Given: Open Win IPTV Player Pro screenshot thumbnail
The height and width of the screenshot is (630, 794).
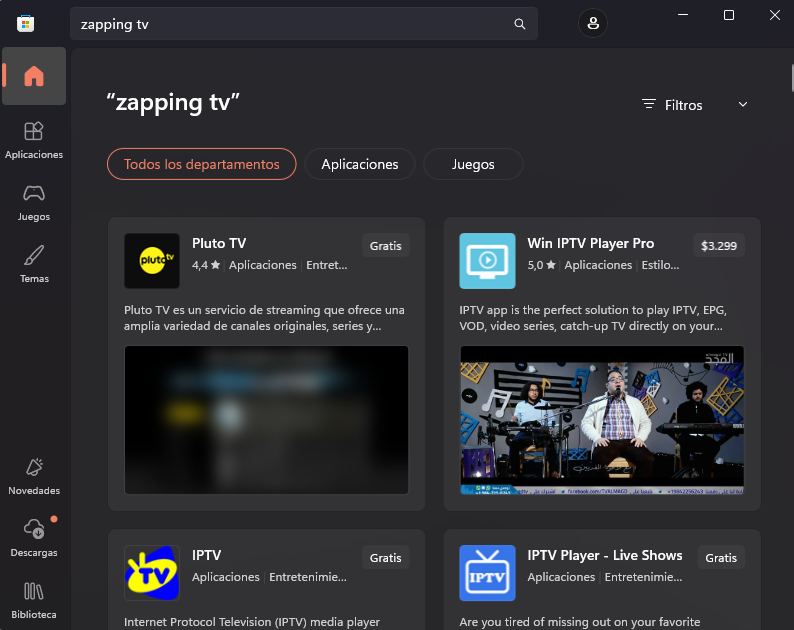Looking at the screenshot, I should (x=602, y=420).
